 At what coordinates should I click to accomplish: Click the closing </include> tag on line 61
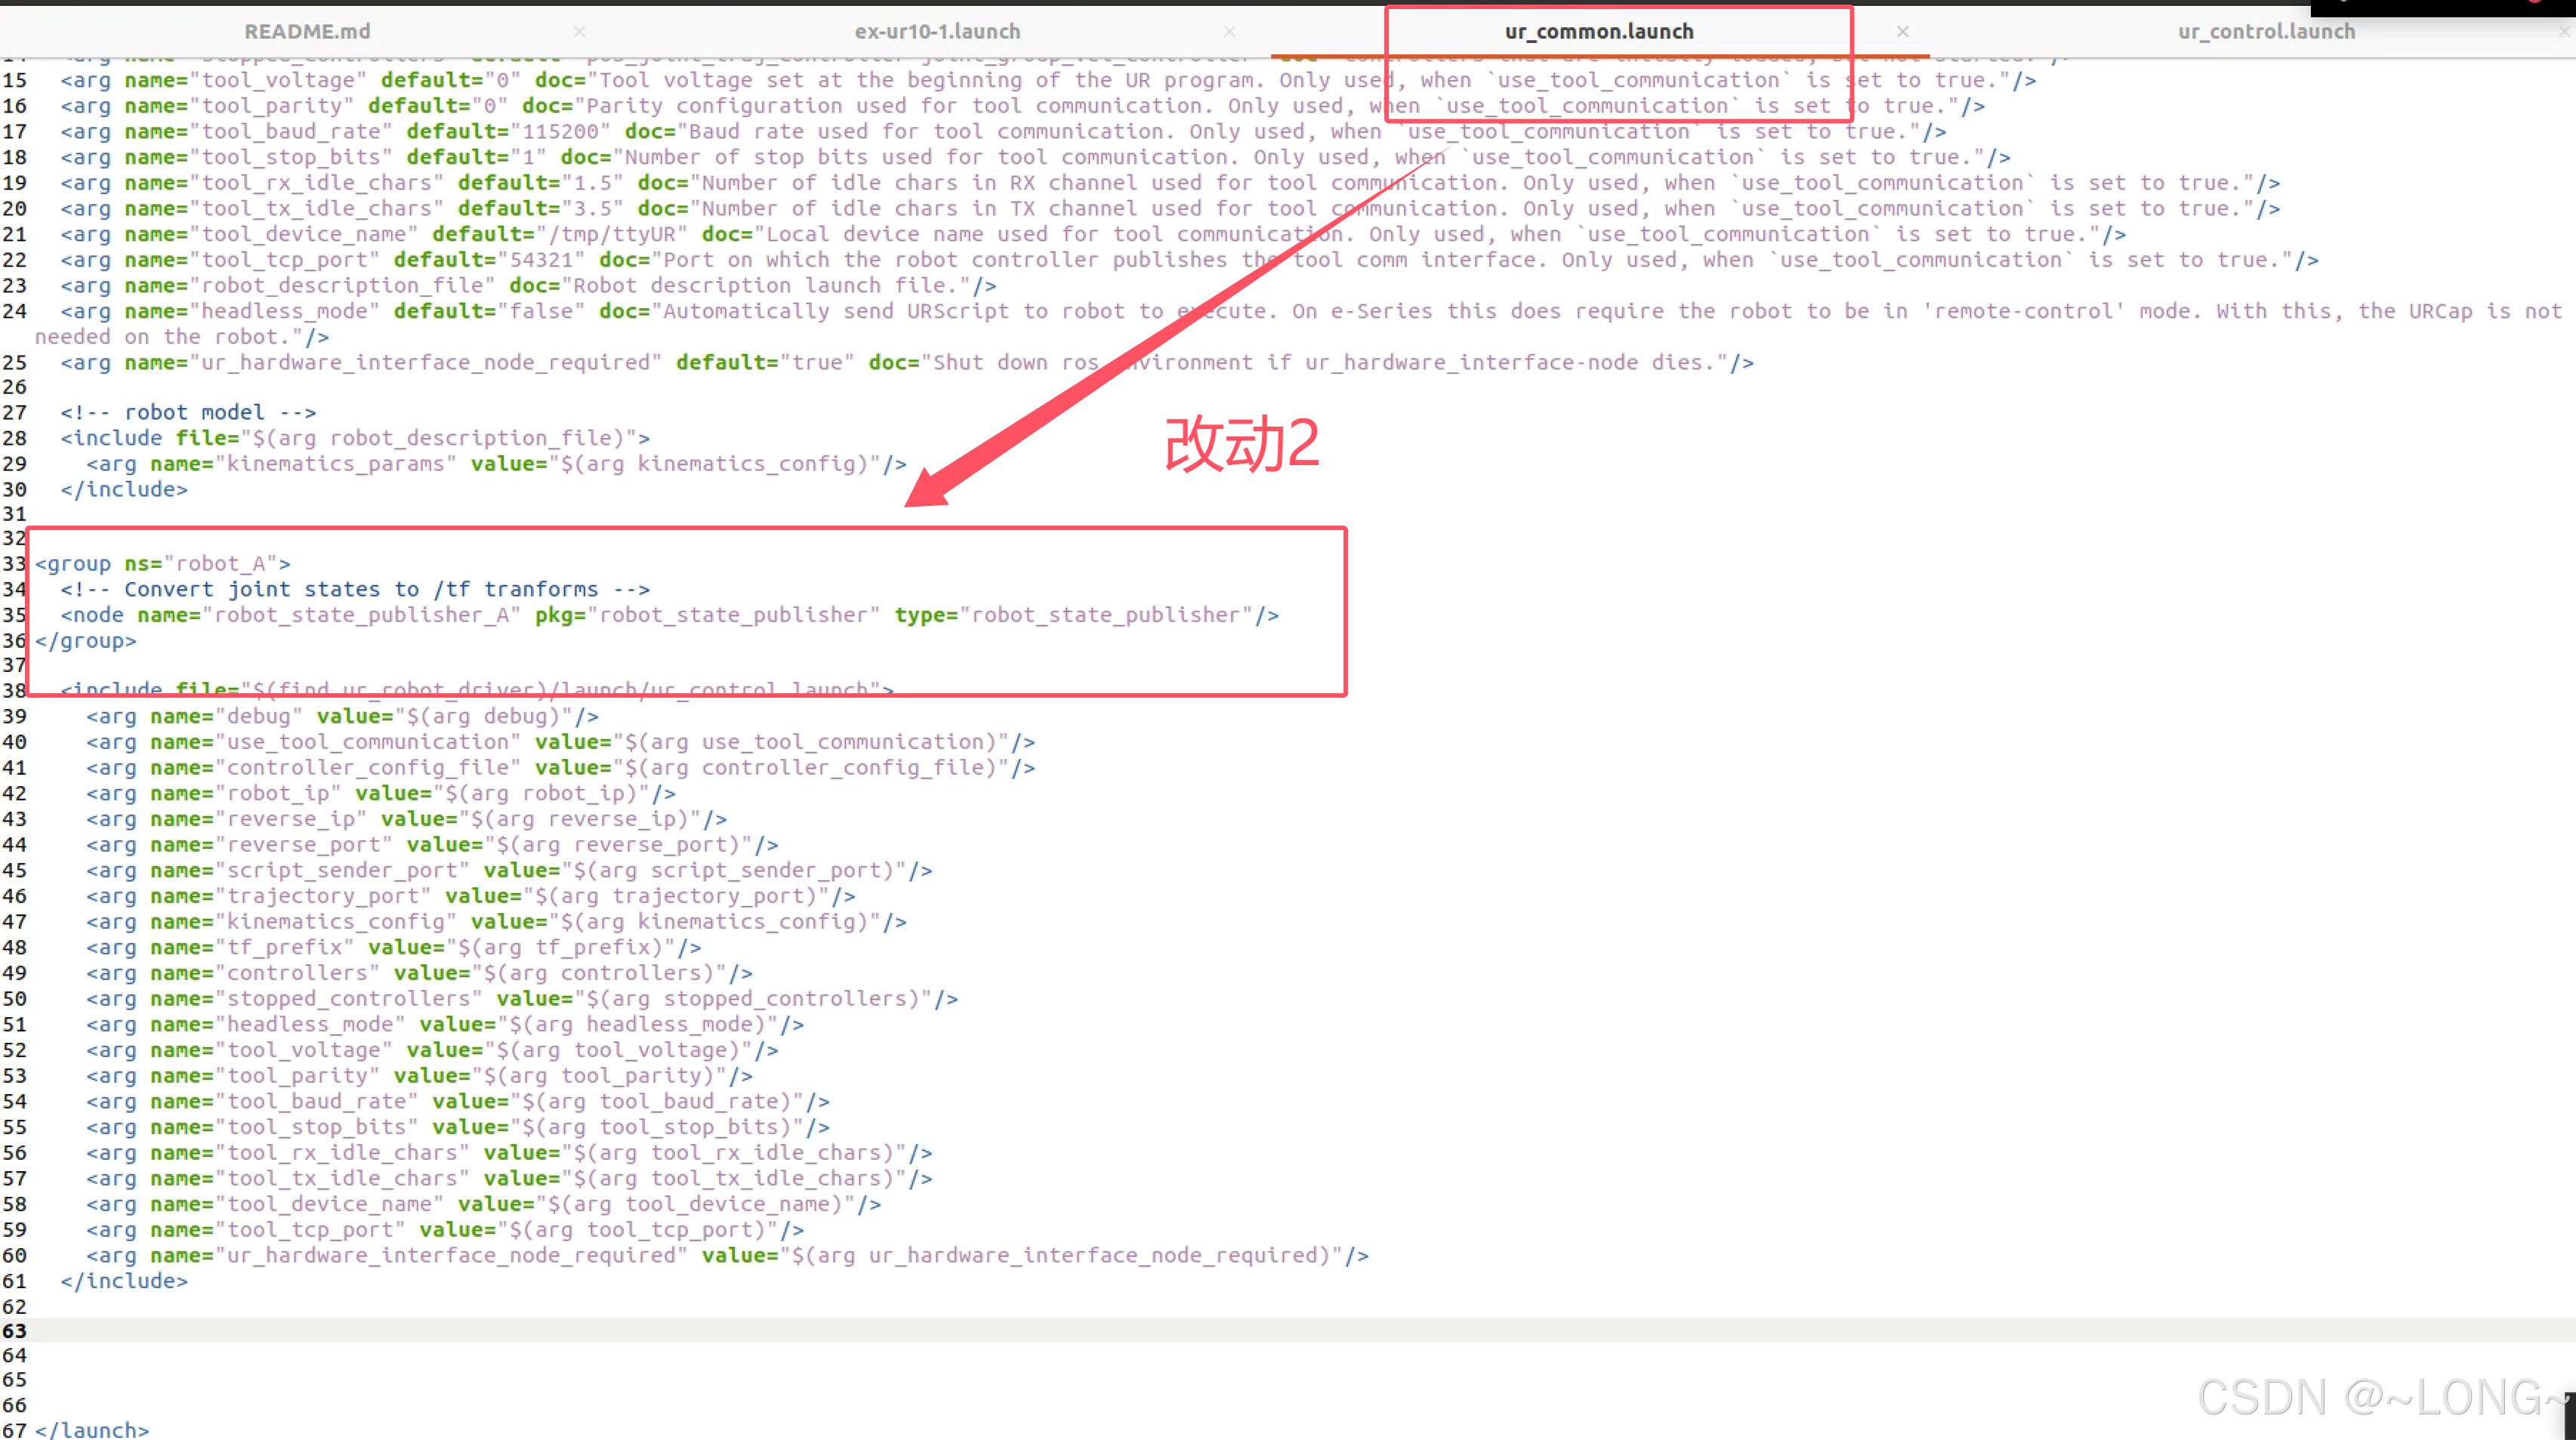pos(124,1281)
